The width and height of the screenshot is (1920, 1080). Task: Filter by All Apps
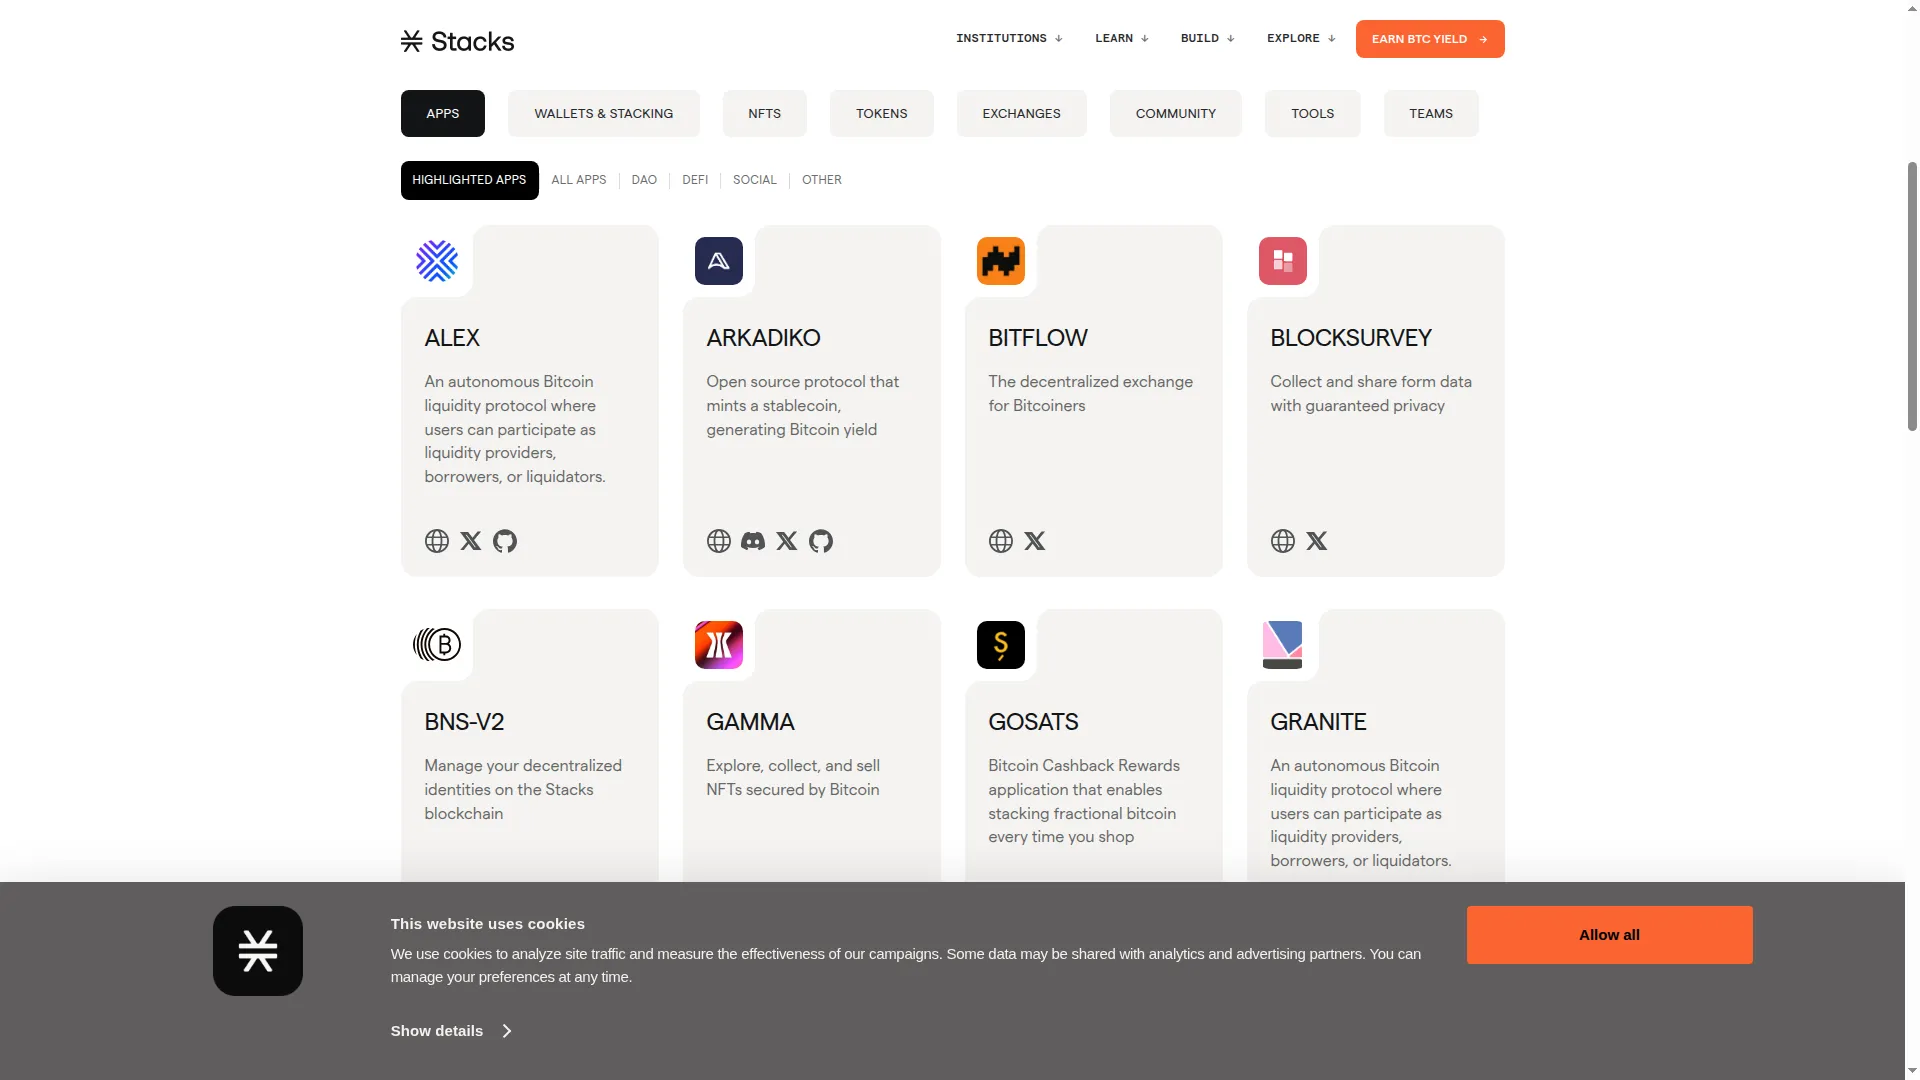click(579, 180)
